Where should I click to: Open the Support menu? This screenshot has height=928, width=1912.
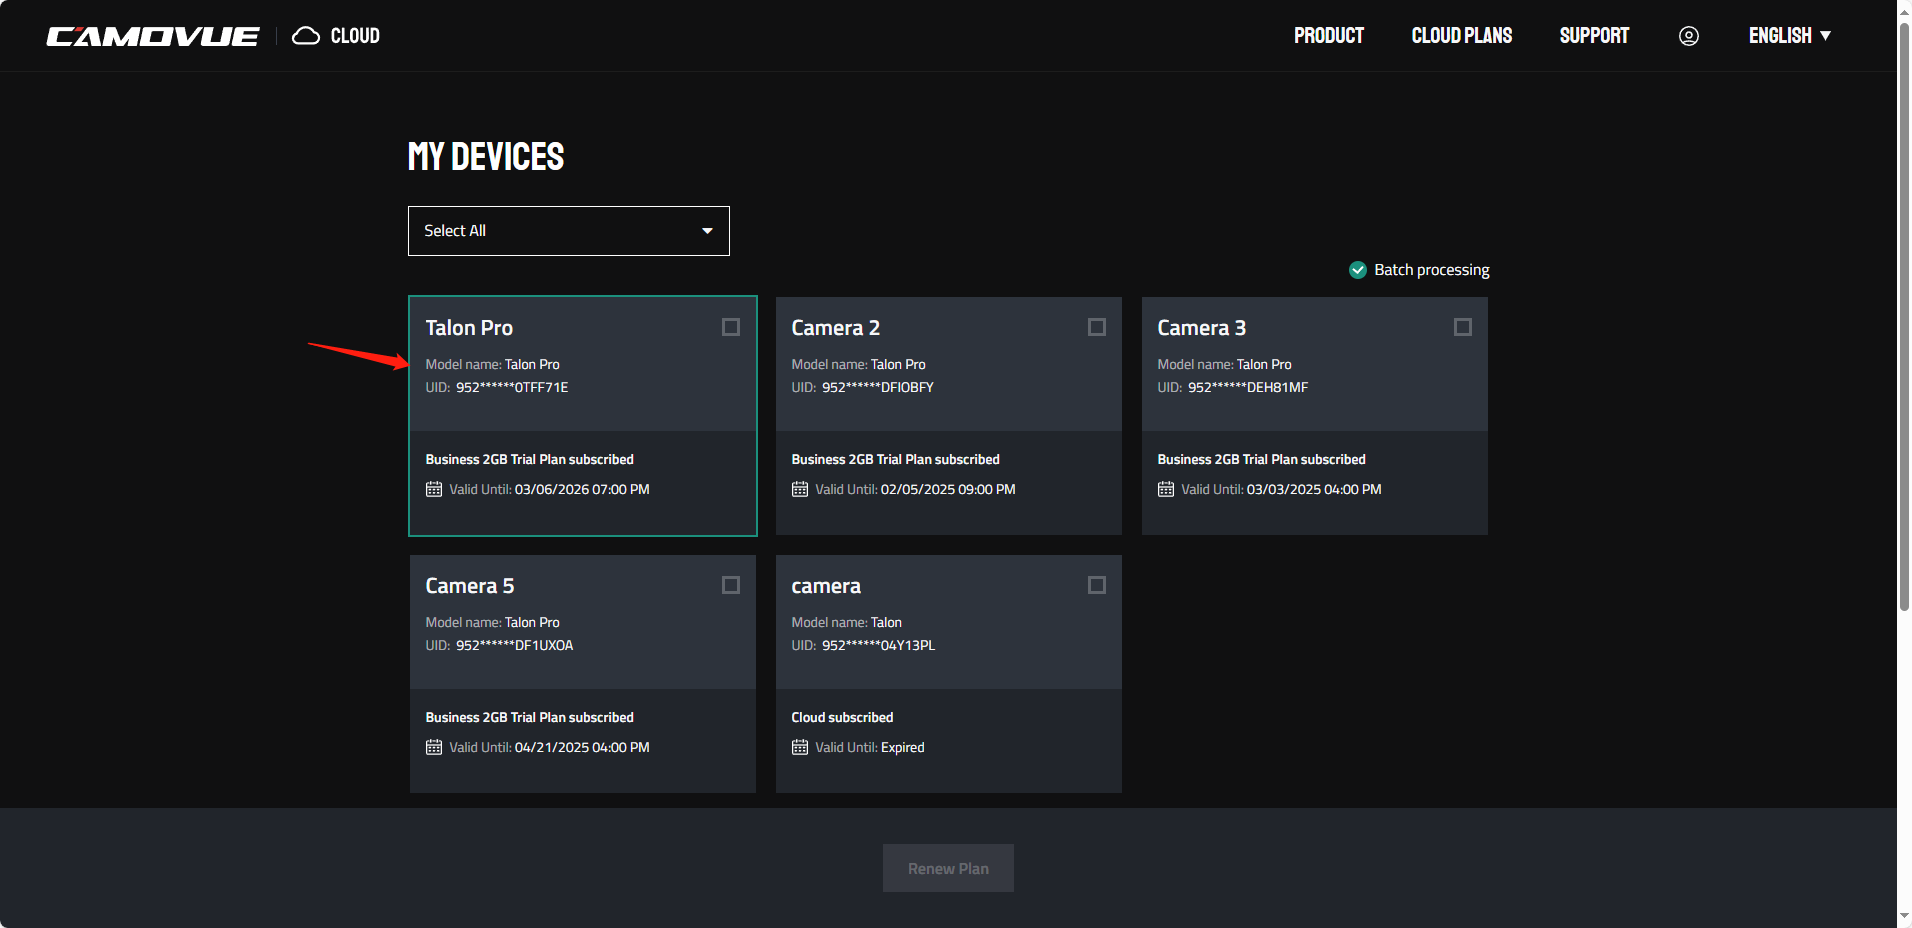[x=1594, y=36]
